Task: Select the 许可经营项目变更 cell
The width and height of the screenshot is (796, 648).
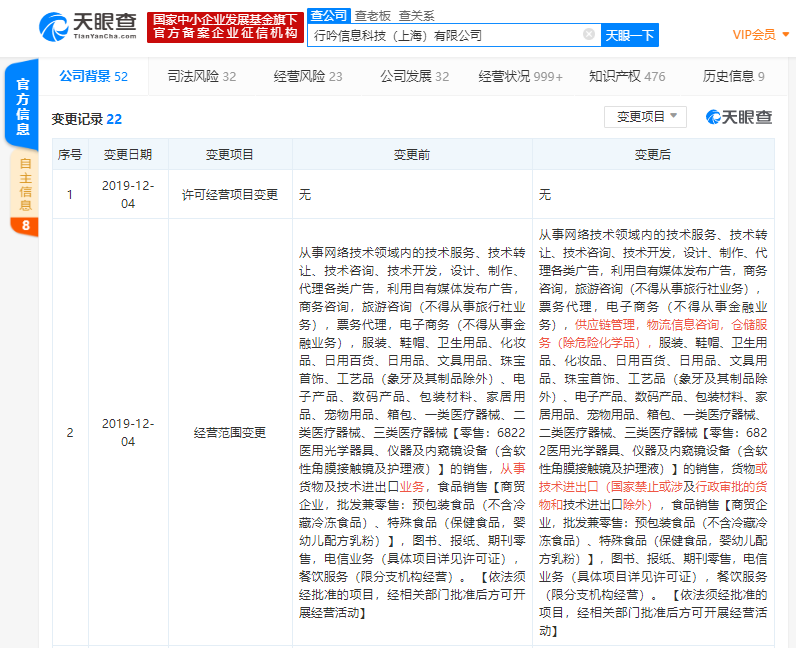Action: pos(229,195)
